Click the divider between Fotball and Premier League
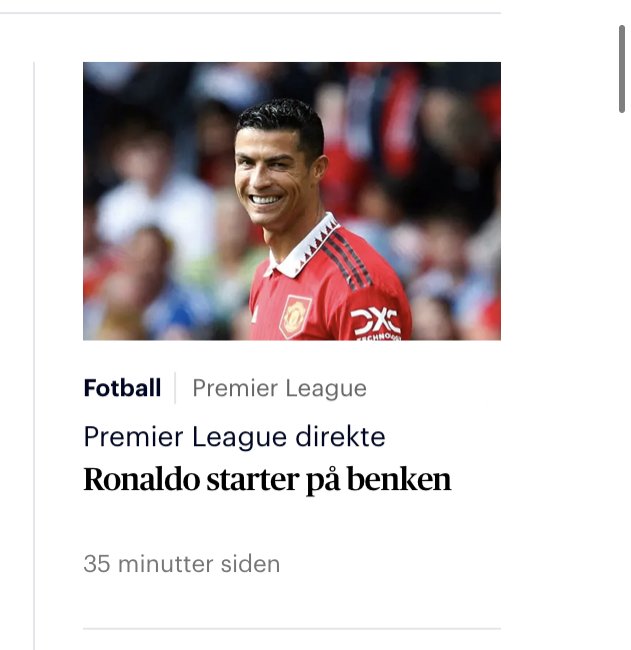Image resolution: width=631 pixels, height=650 pixels. click(x=175, y=388)
